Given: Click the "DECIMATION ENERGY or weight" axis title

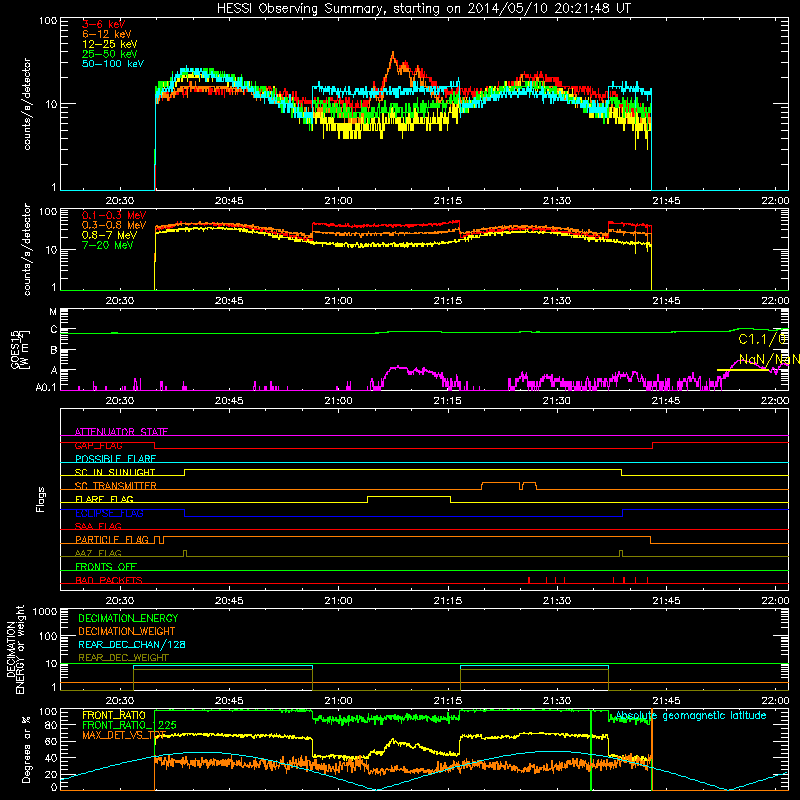Looking at the screenshot, I should click(15, 650).
